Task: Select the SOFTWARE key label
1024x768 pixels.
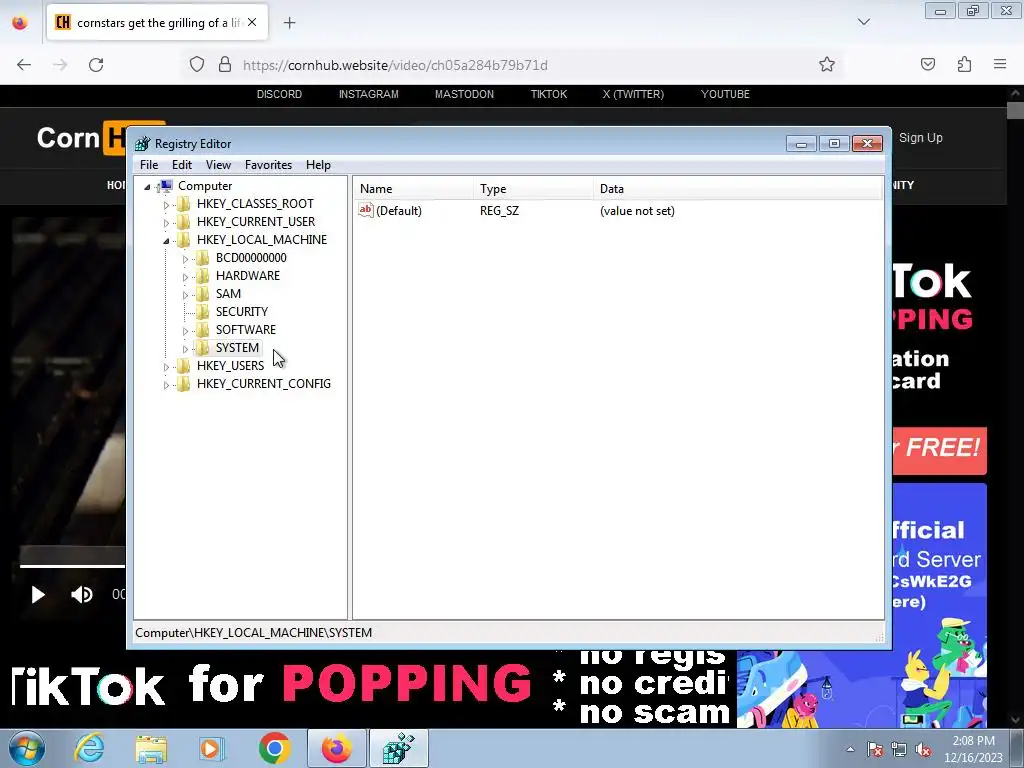Action: (246, 329)
